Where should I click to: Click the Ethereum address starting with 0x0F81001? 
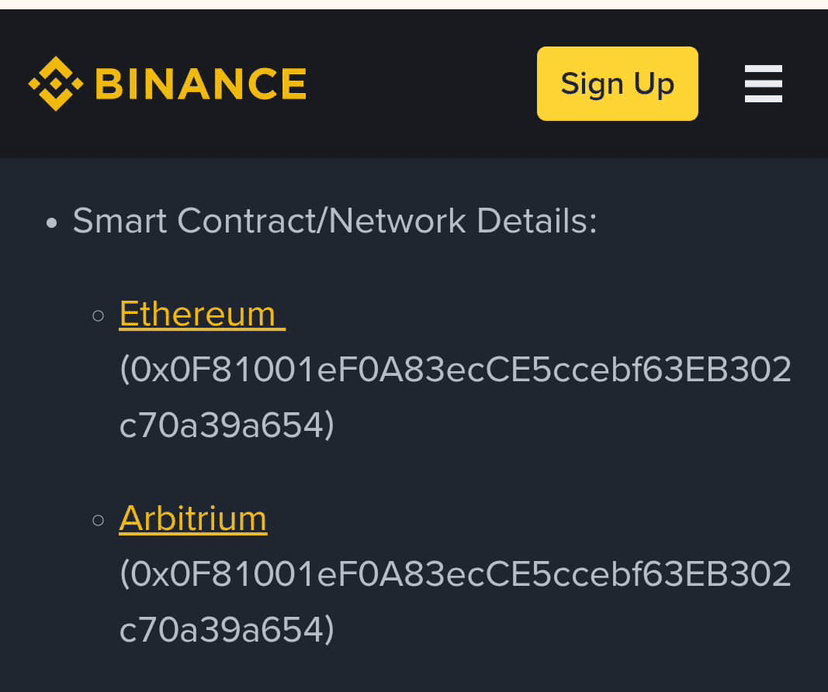pyautogui.click(x=455, y=369)
